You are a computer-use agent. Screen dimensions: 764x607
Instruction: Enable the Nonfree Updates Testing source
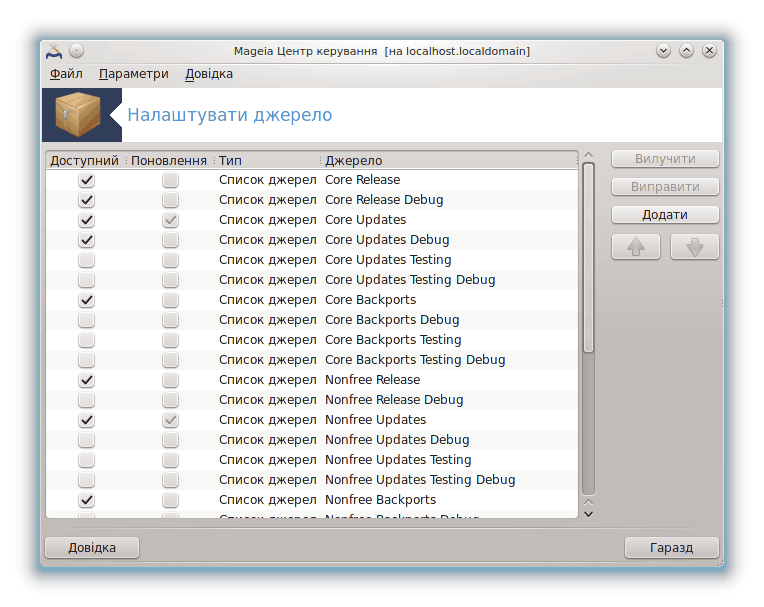[x=87, y=460]
